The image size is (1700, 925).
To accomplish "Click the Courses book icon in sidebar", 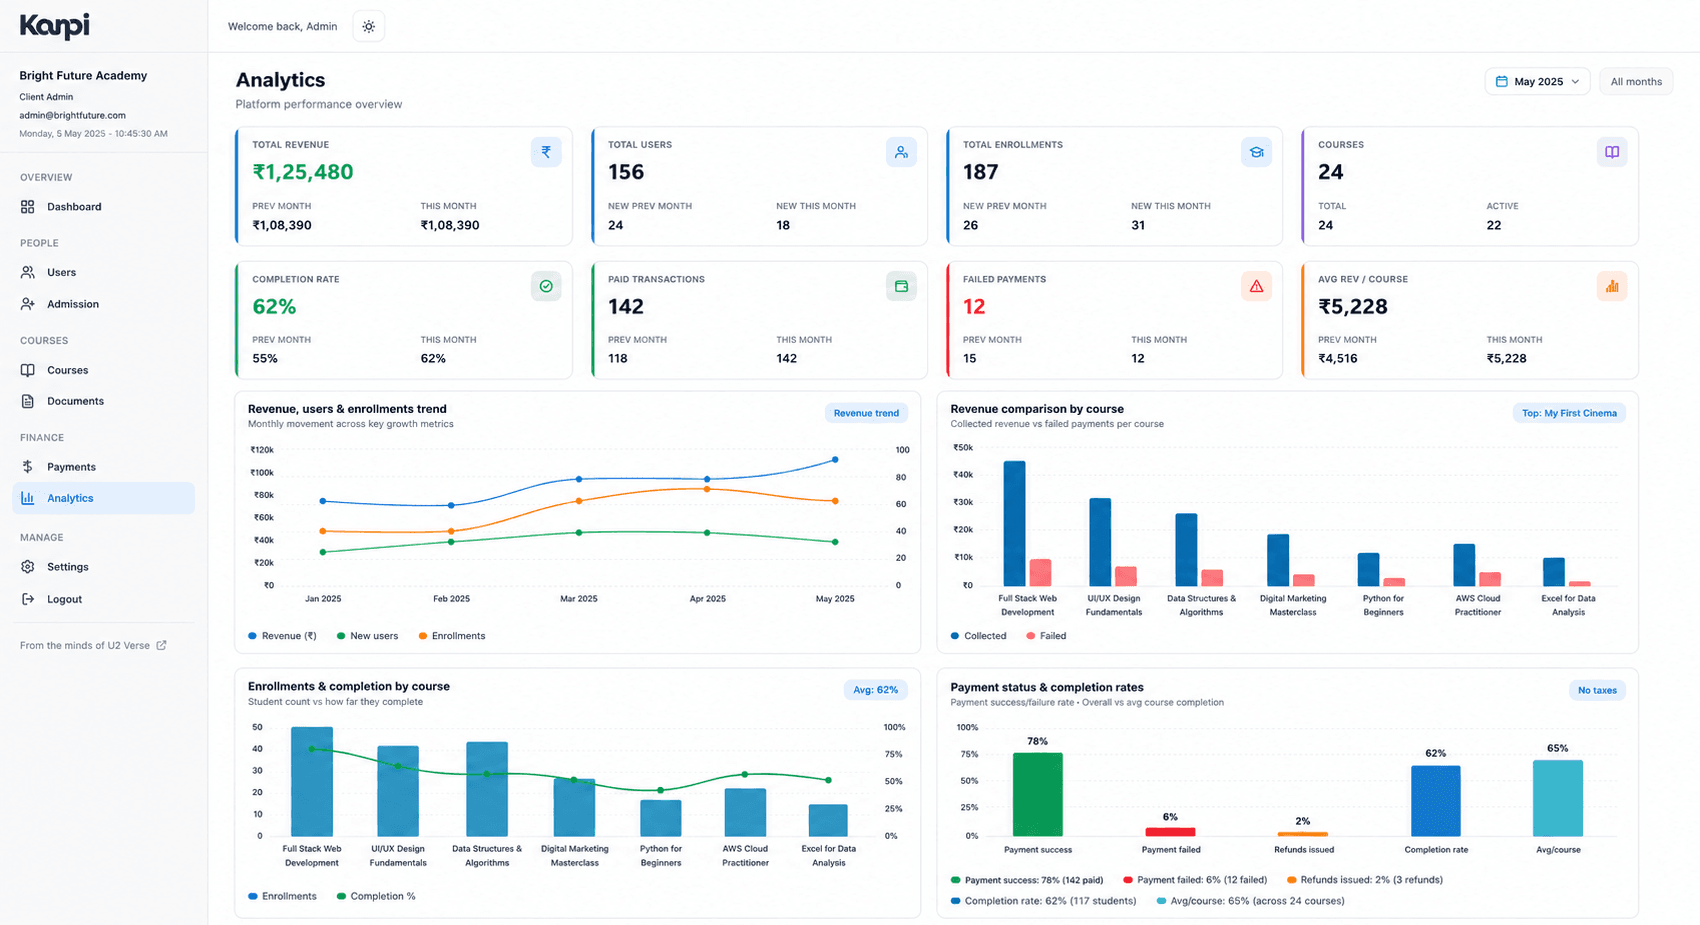I will pyautogui.click(x=28, y=370).
